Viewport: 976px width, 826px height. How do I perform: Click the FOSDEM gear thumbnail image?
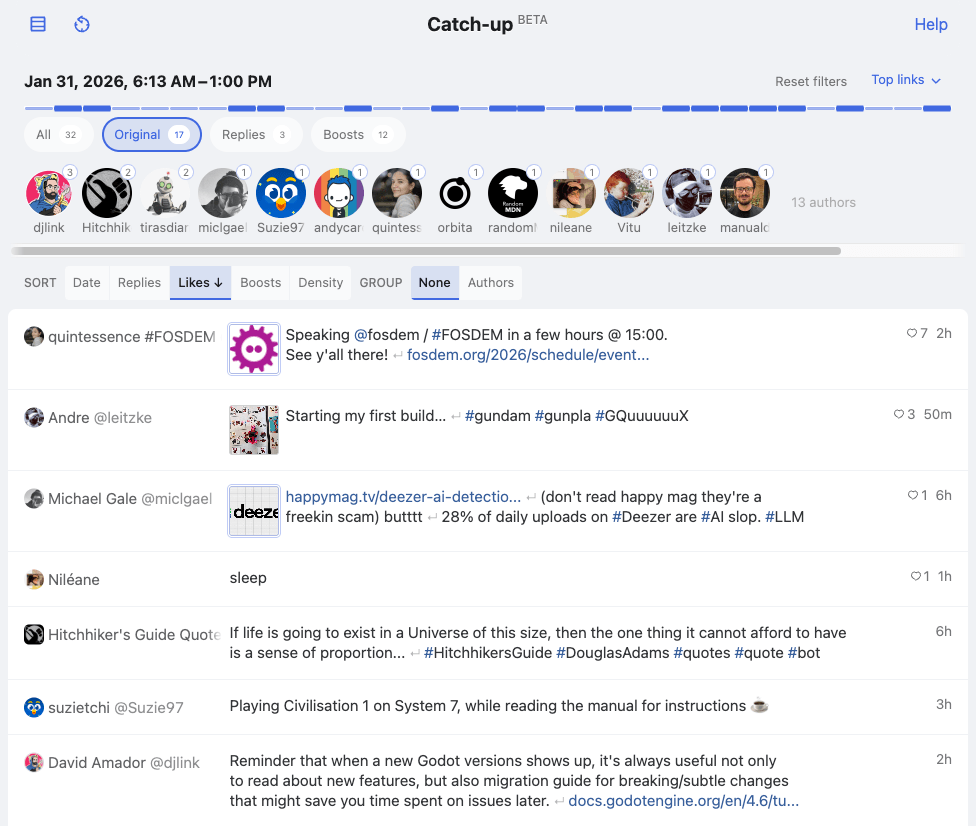click(253, 351)
